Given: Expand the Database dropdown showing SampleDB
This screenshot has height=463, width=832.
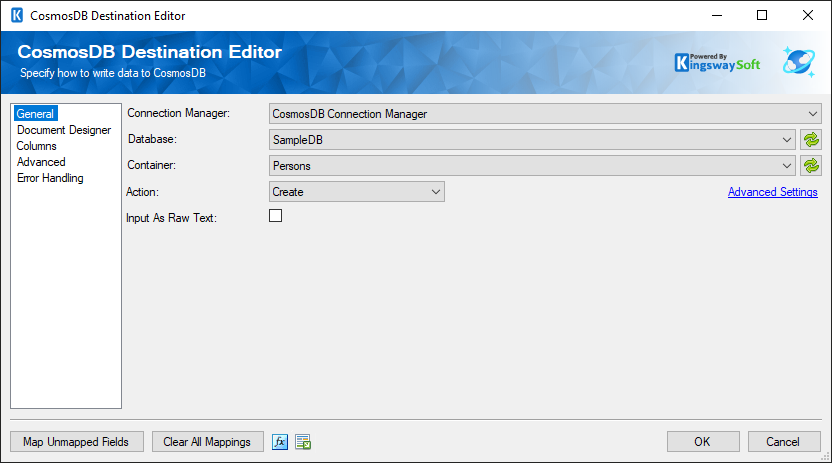Looking at the screenshot, I should click(x=532, y=140).
